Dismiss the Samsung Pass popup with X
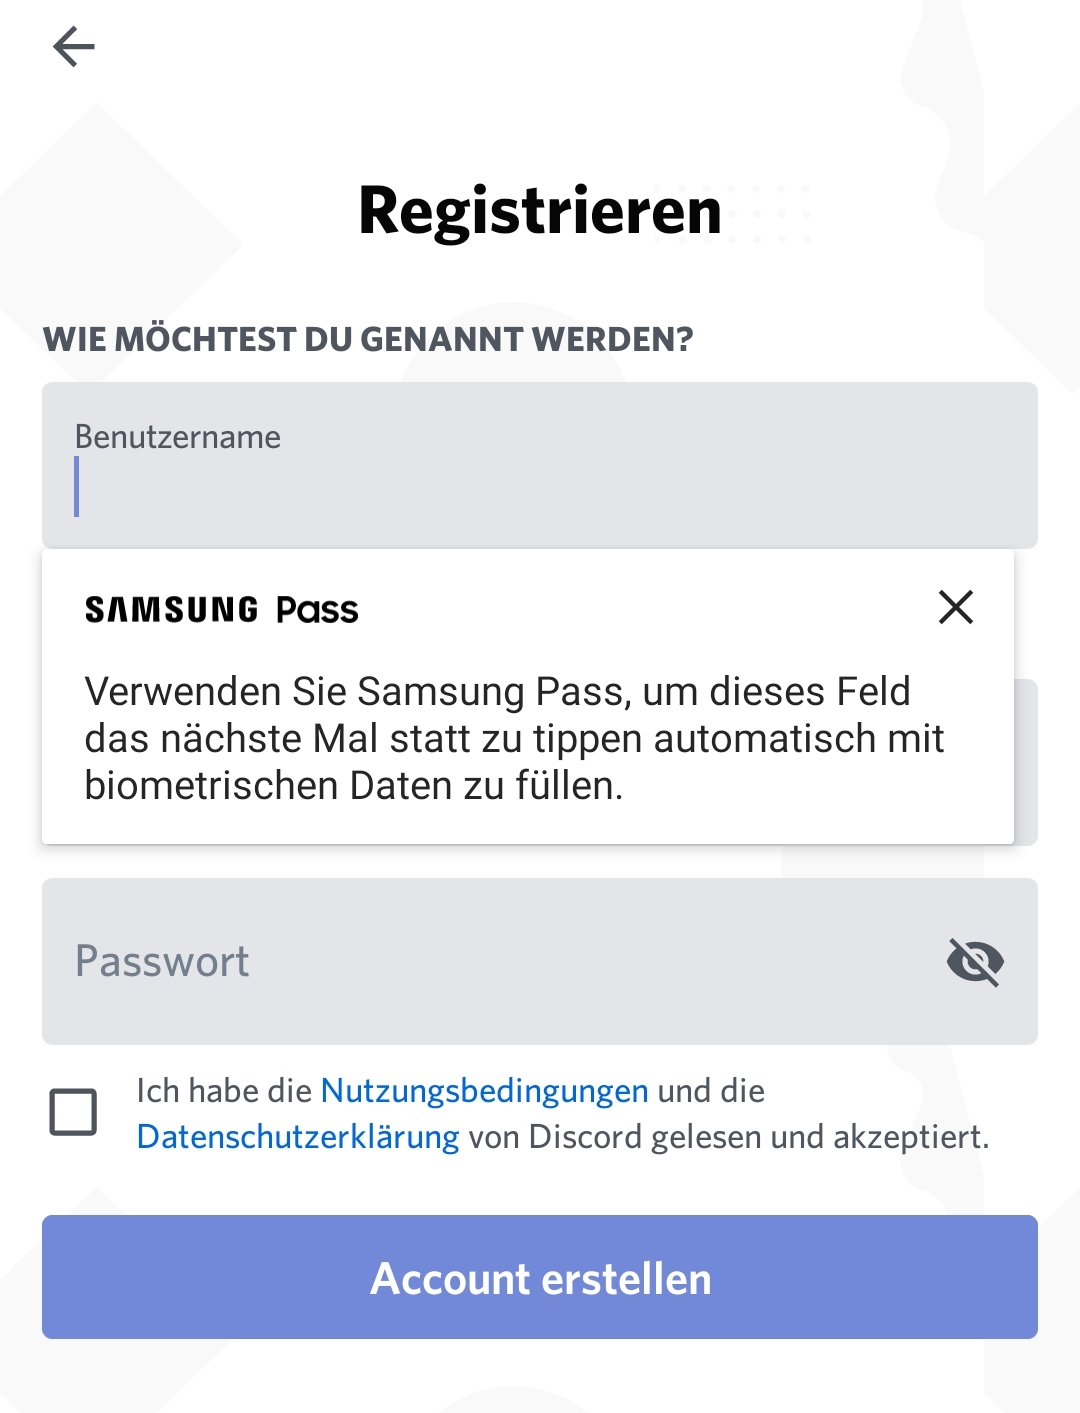The width and height of the screenshot is (1080, 1413). point(956,607)
